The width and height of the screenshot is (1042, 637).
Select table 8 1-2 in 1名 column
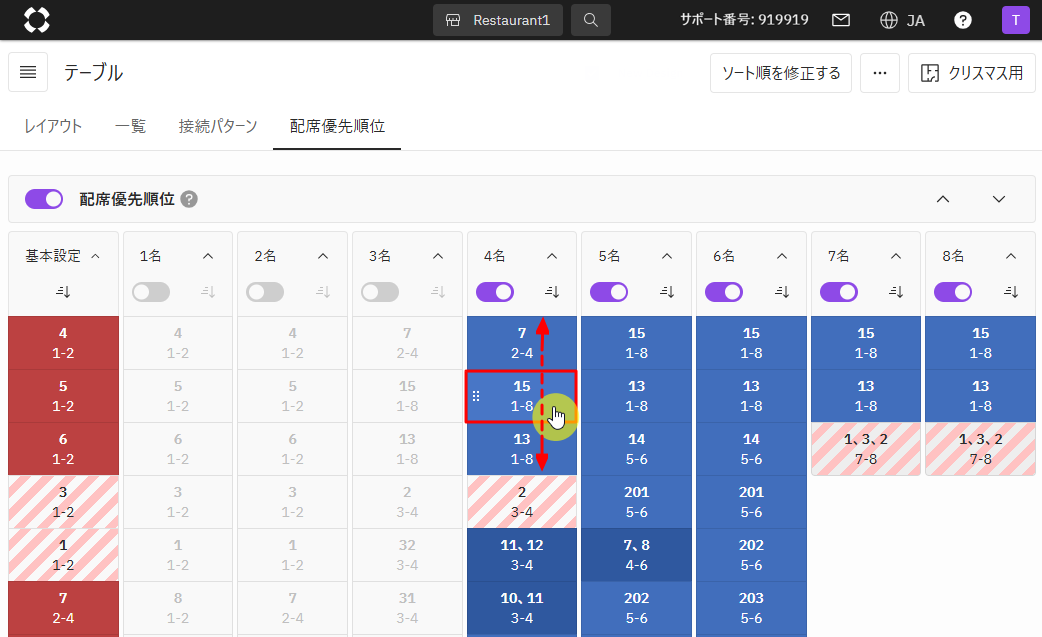click(x=177, y=608)
